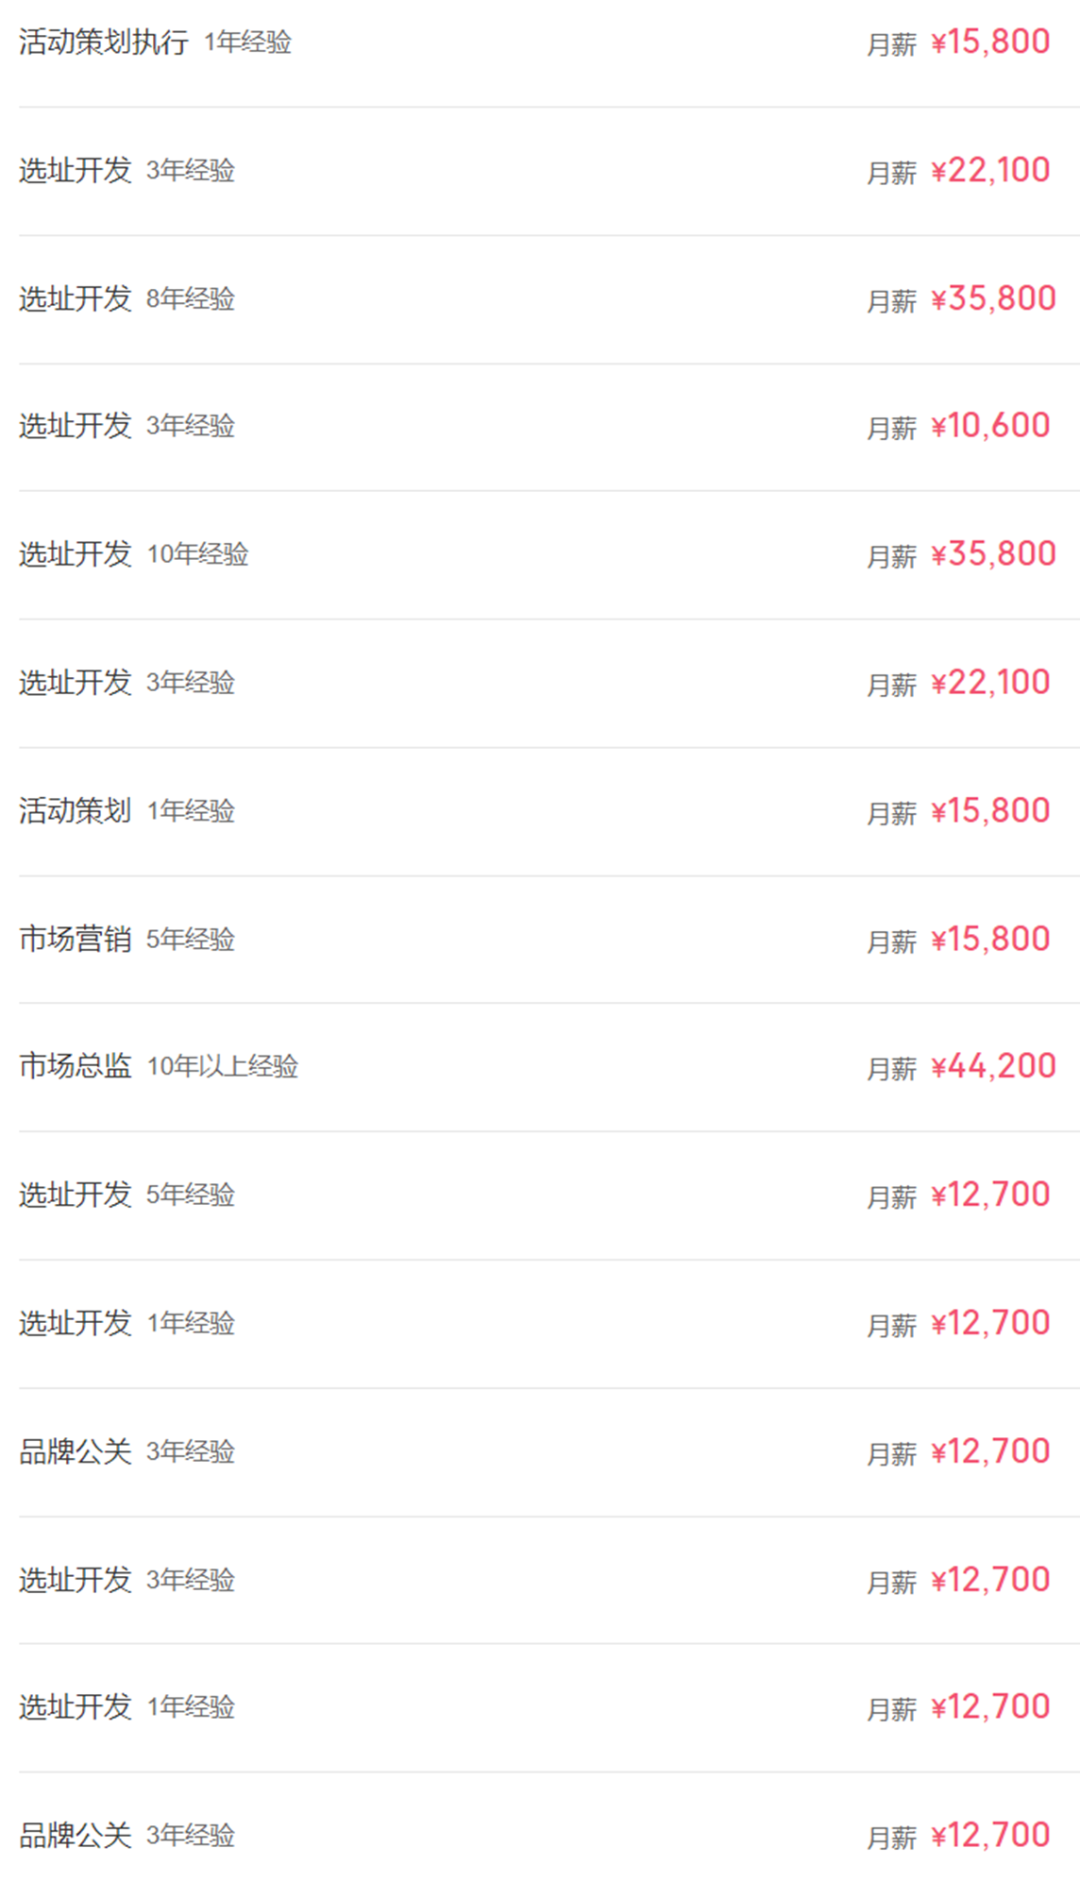Click ¥12,700 salary in 选址开发 5年经验 row
Image resolution: width=1080 pixels, height=1882 pixels.
990,1194
